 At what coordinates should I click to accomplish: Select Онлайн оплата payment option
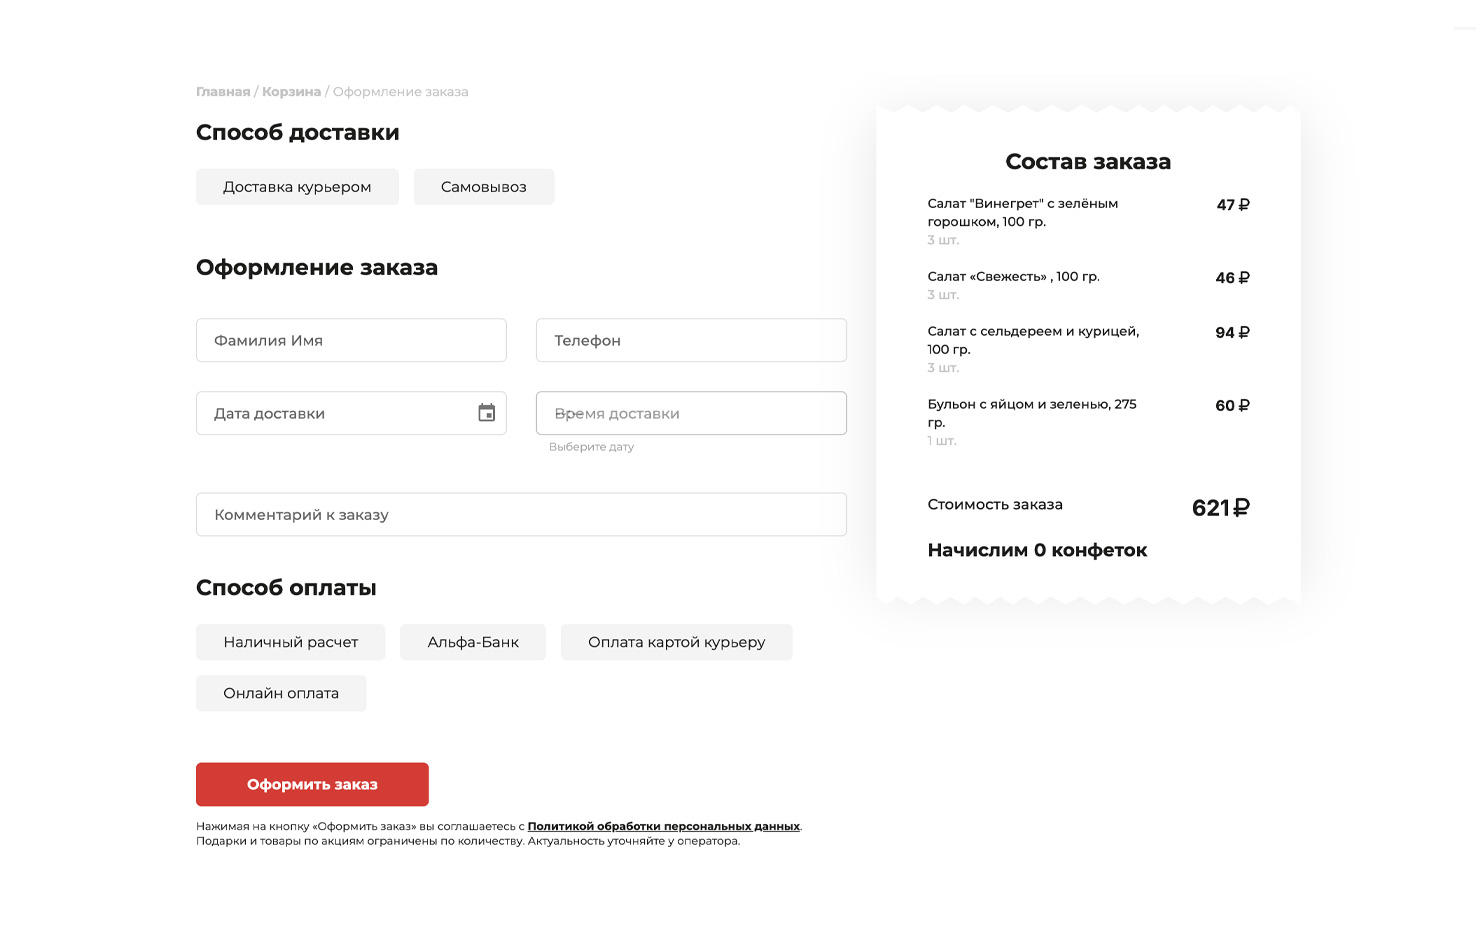coord(281,693)
